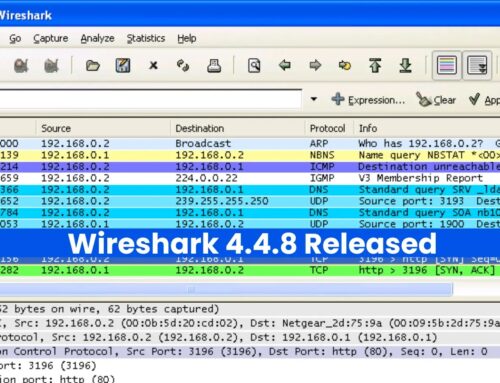Go forward with the right arrow icon

point(315,65)
